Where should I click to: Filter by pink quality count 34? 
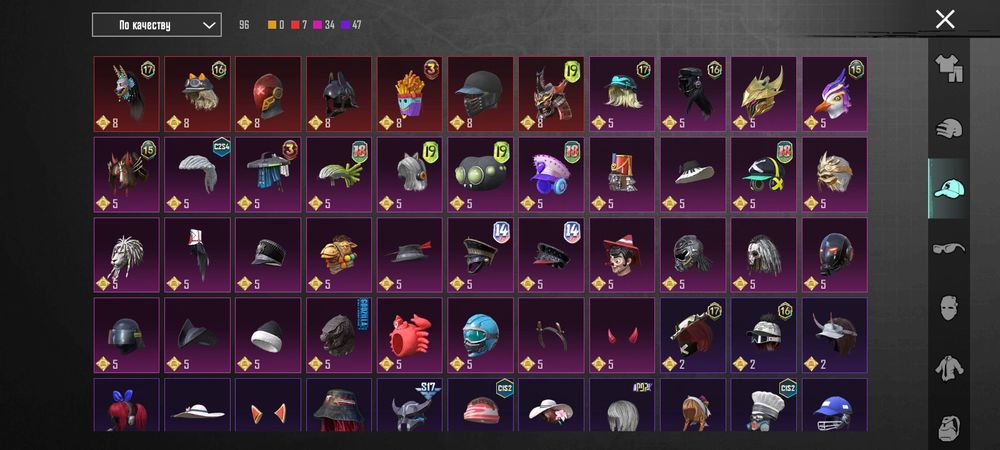[x=324, y=25]
